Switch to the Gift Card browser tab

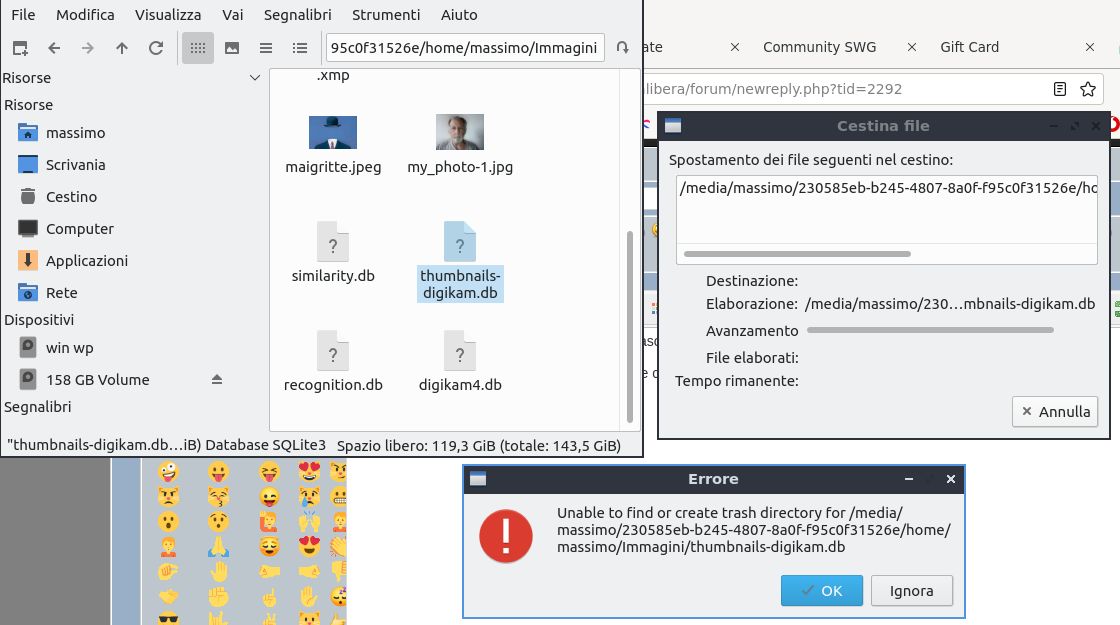point(969,47)
